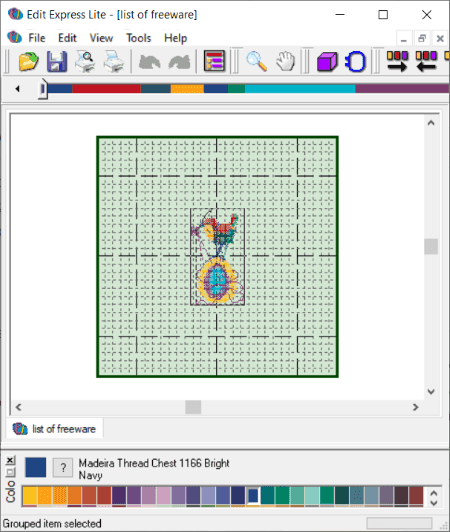450x532 pixels.
Task: Open the Edit menu
Action: [x=67, y=38]
